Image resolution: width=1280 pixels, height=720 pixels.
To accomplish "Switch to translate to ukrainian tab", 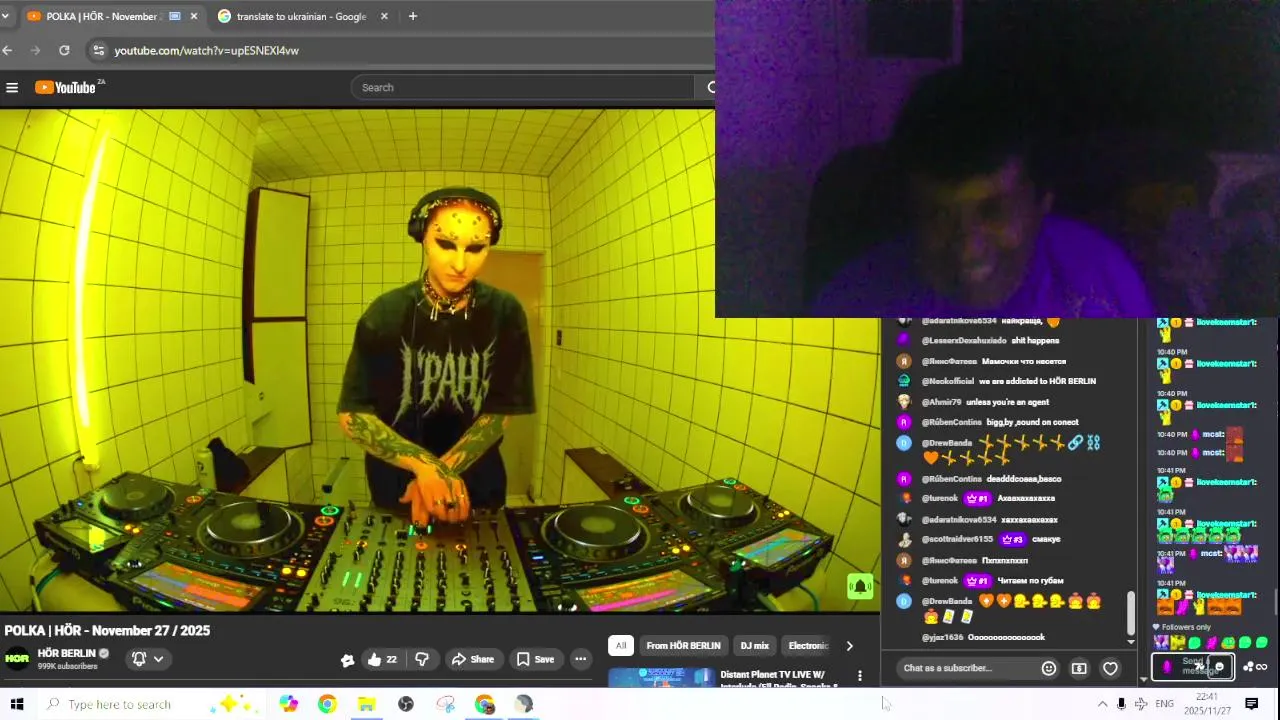I will 303,16.
